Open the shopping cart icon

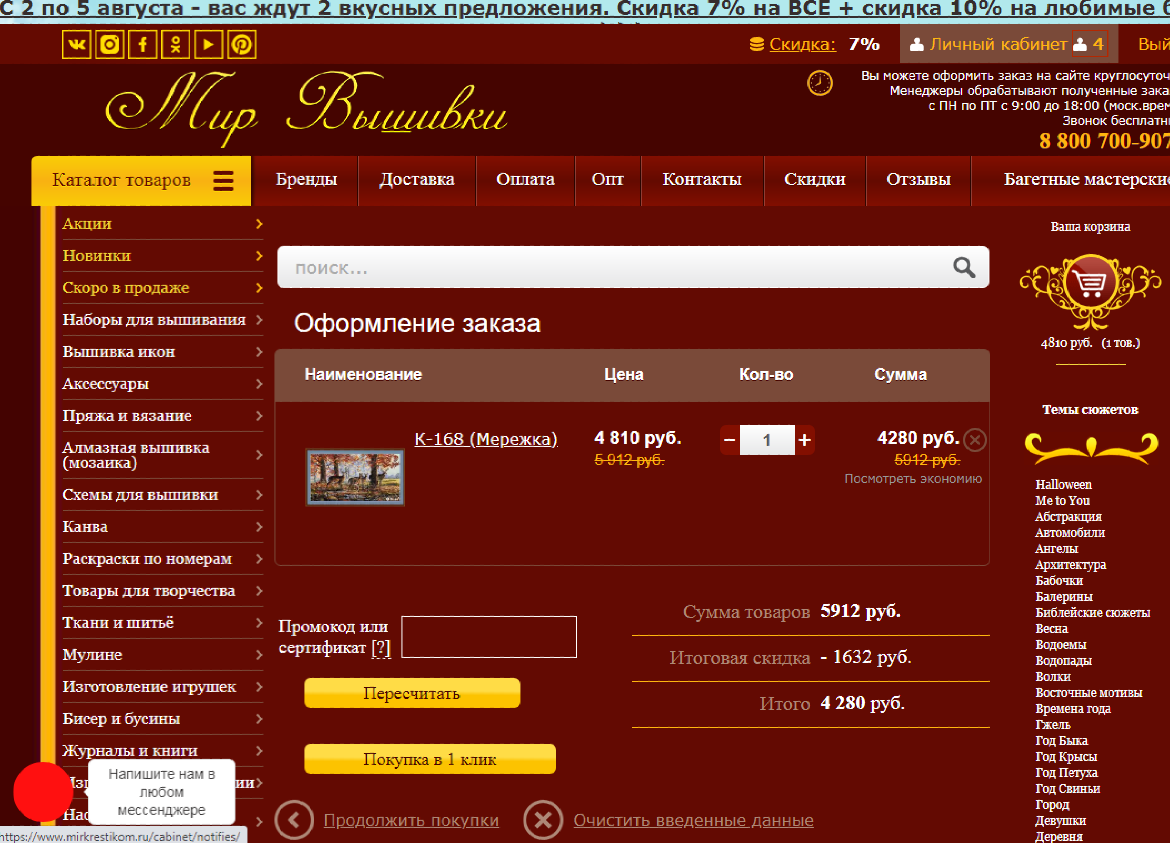(x=1090, y=284)
